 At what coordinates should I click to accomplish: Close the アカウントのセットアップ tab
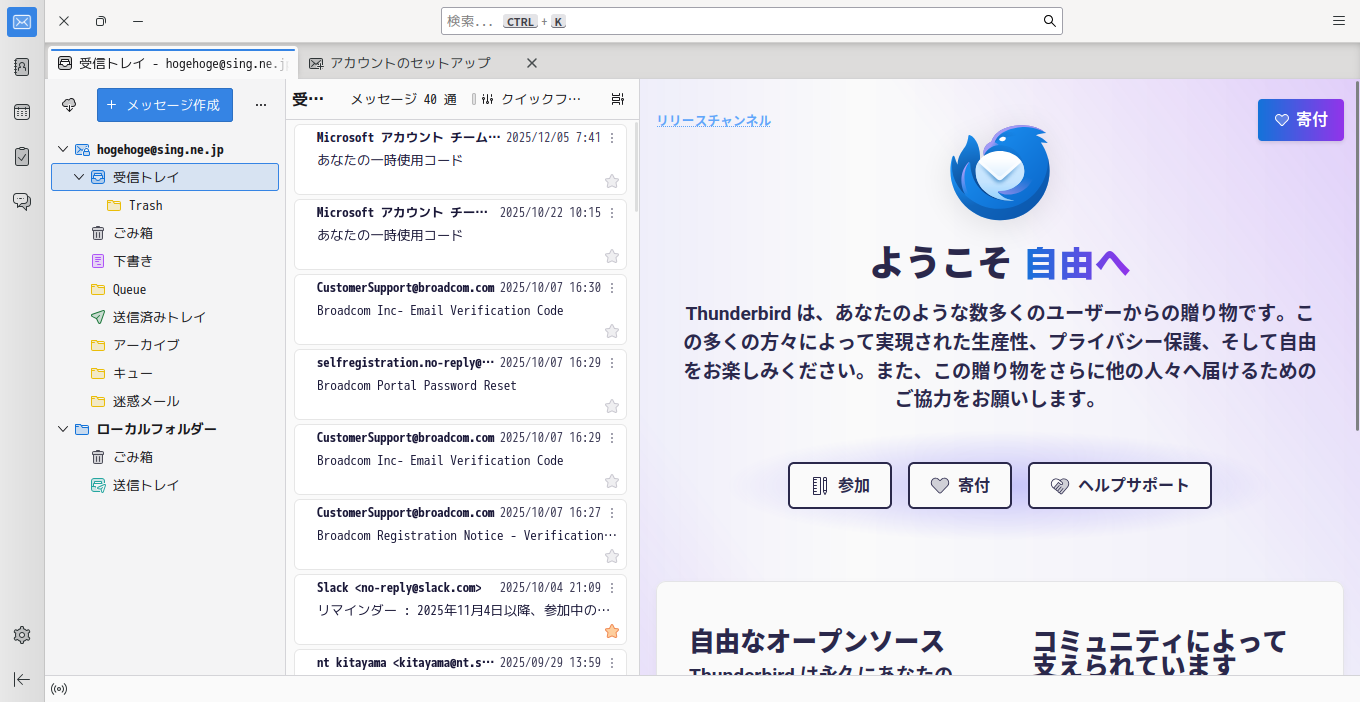coord(532,63)
